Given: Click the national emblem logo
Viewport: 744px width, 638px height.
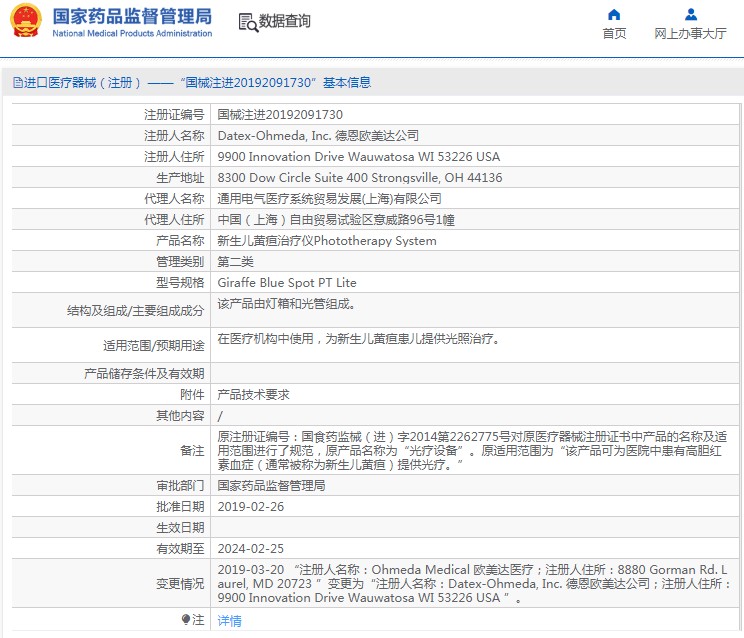Looking at the screenshot, I should tap(26, 21).
